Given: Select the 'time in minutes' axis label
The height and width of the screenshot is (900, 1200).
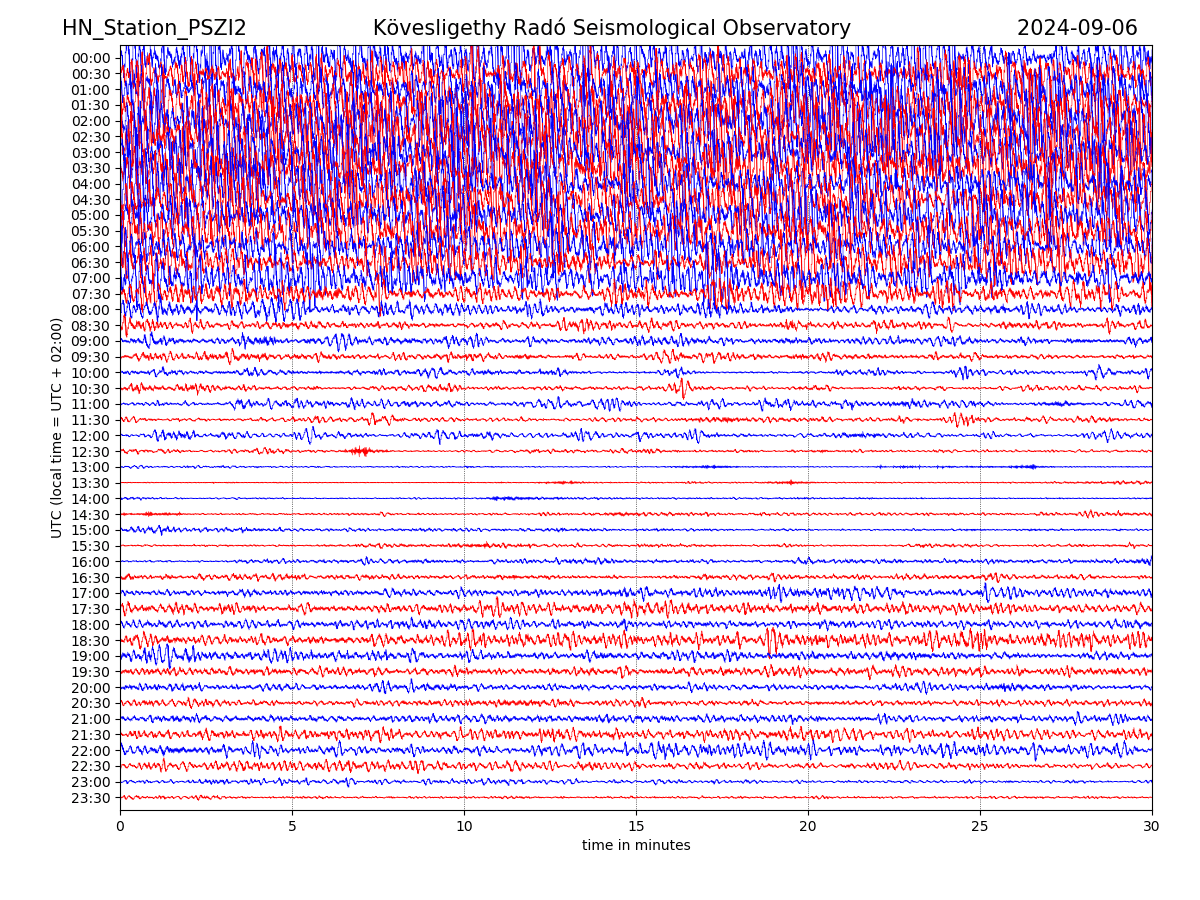Looking at the screenshot, I should [636, 846].
